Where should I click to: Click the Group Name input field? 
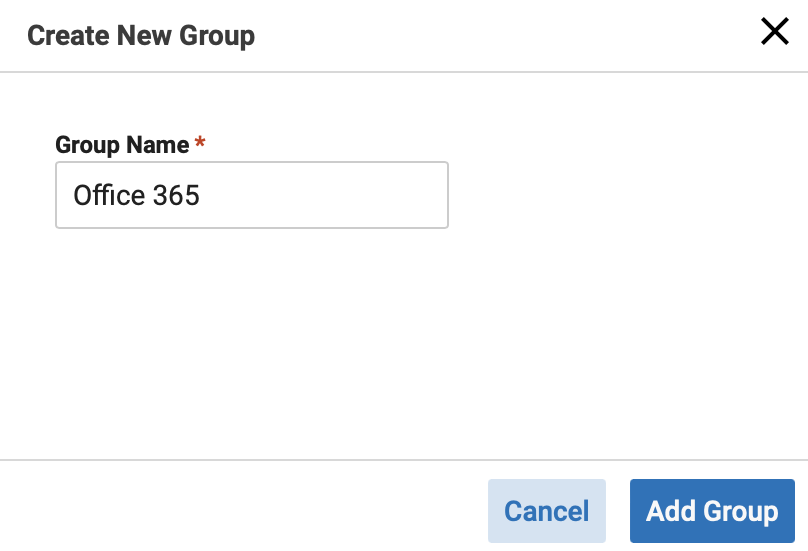pyautogui.click(x=252, y=195)
